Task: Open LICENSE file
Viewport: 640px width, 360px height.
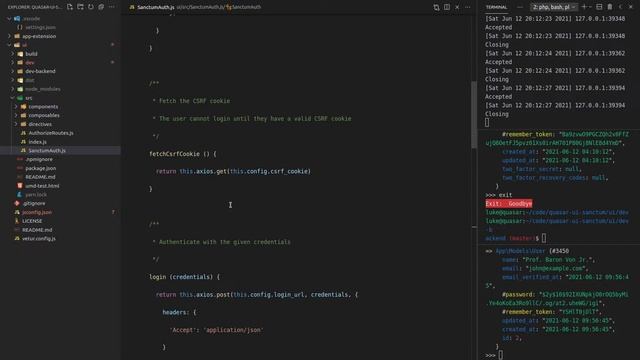Action: pos(32,221)
